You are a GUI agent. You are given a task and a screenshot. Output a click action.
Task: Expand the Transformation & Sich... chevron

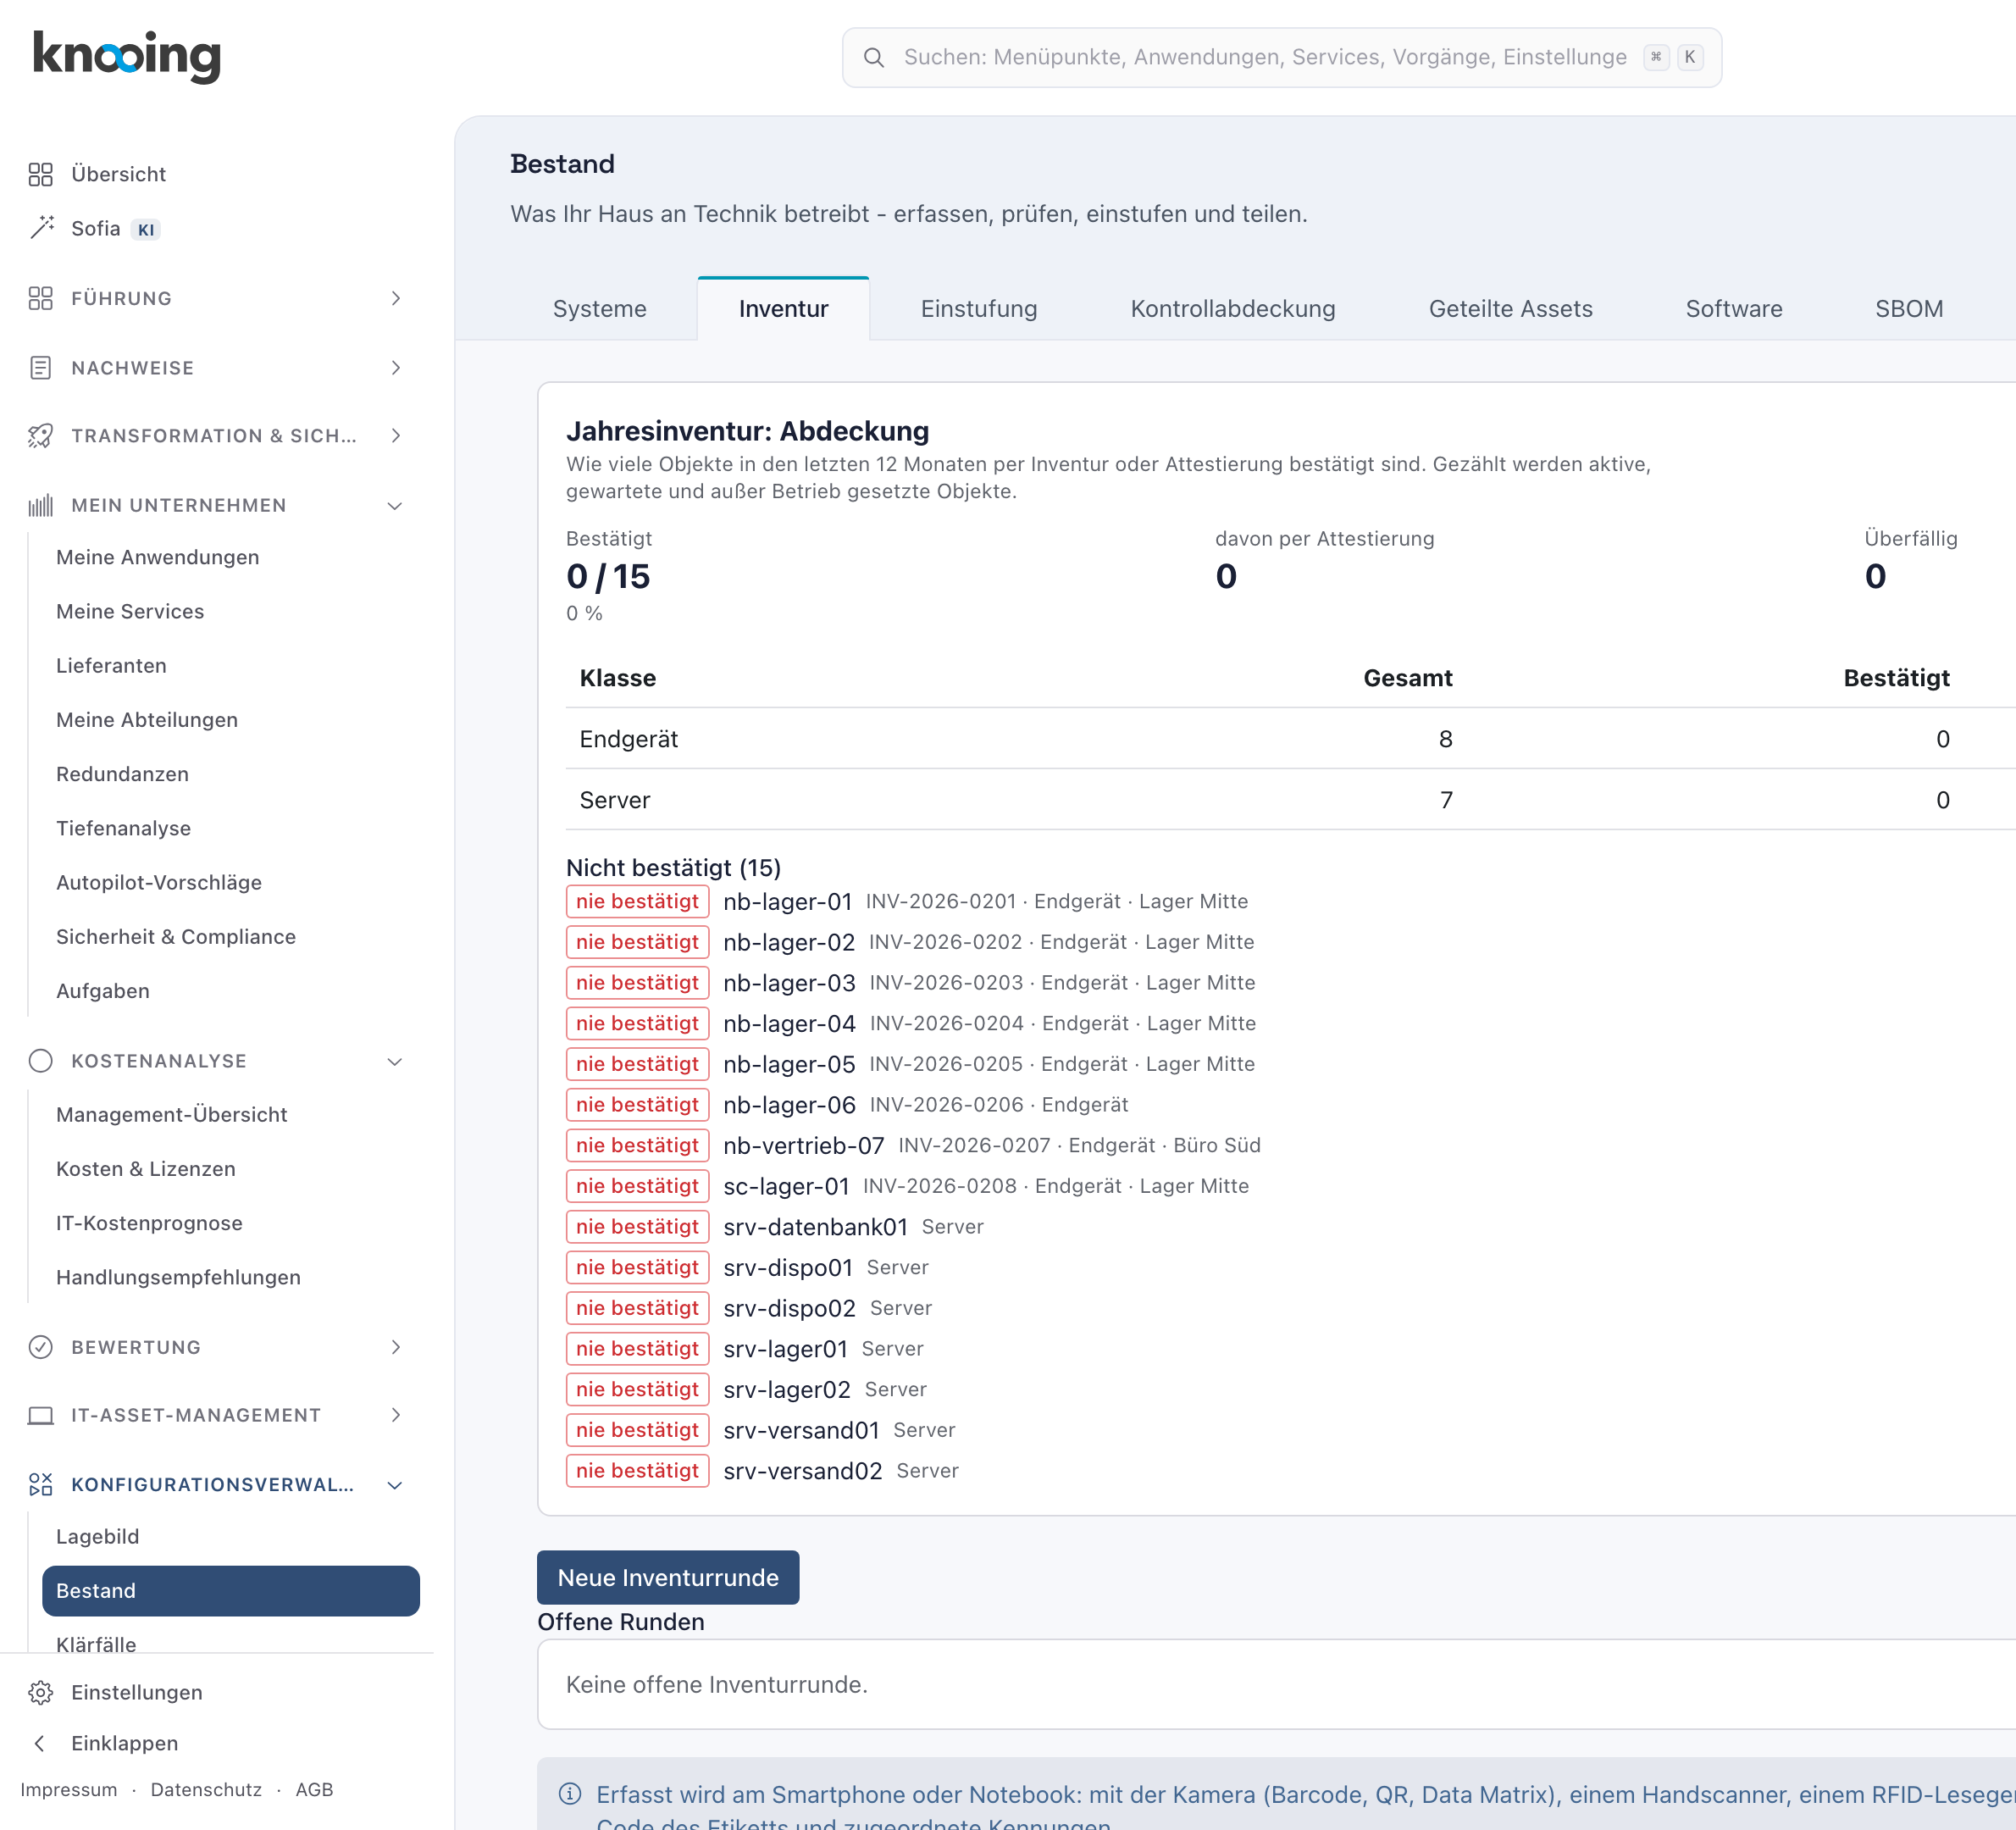(396, 436)
